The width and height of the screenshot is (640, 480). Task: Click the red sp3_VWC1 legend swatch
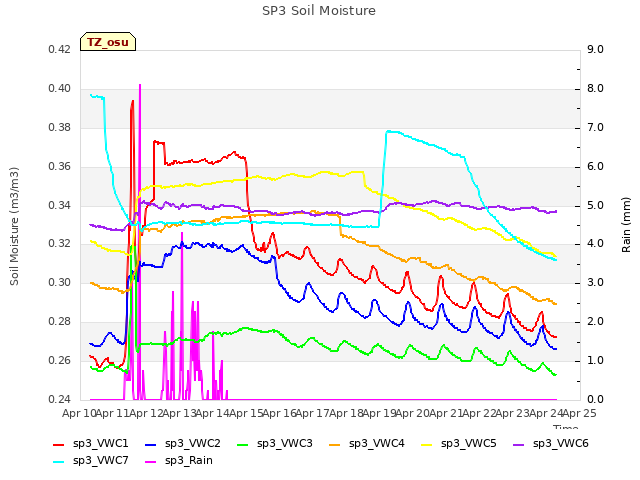click(59, 444)
